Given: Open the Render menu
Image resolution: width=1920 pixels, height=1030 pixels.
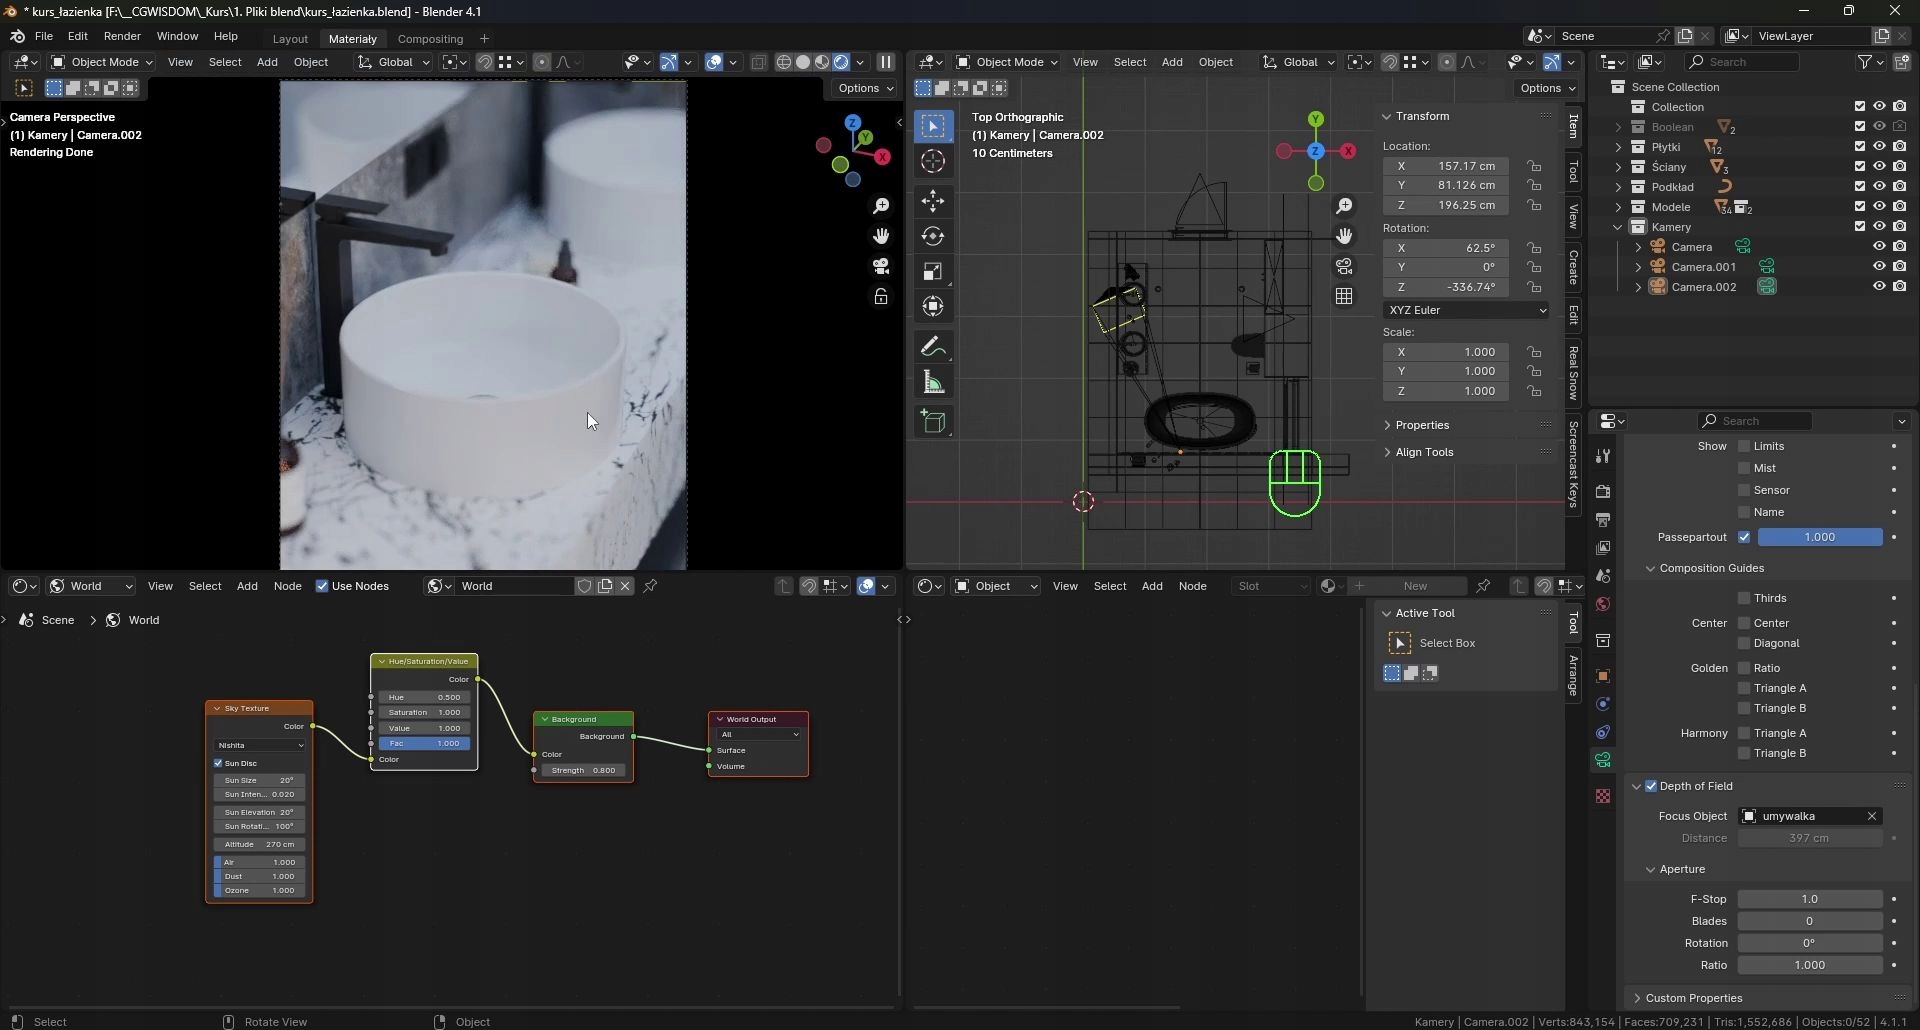Looking at the screenshot, I should pyautogui.click(x=122, y=36).
